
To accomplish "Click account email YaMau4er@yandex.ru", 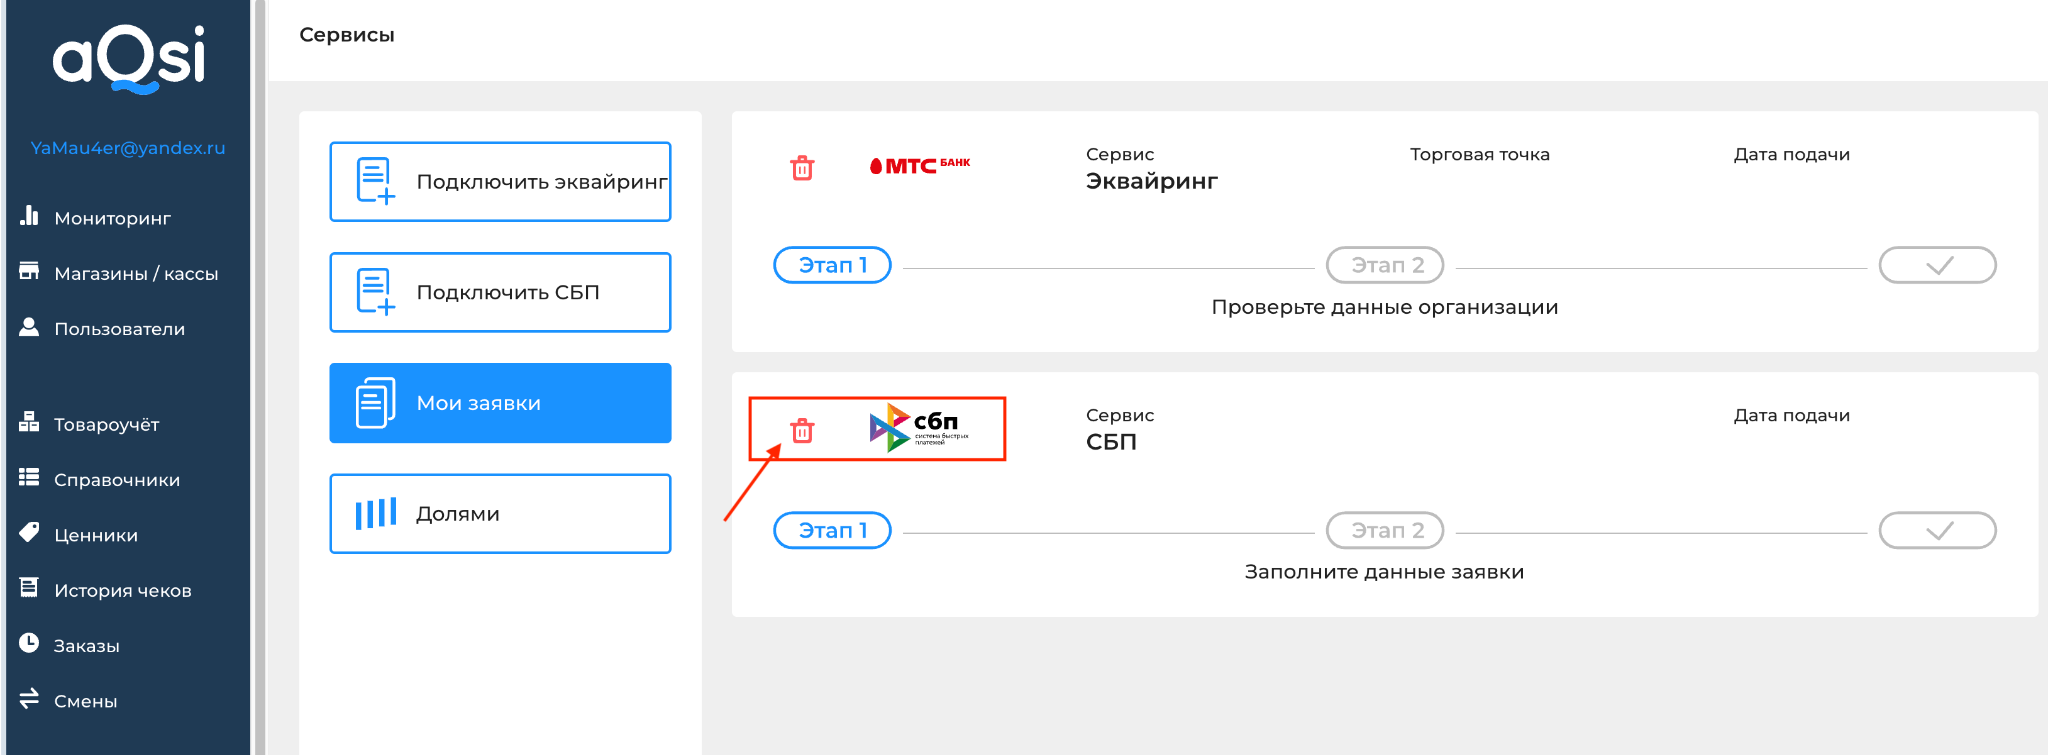I will pos(128,148).
